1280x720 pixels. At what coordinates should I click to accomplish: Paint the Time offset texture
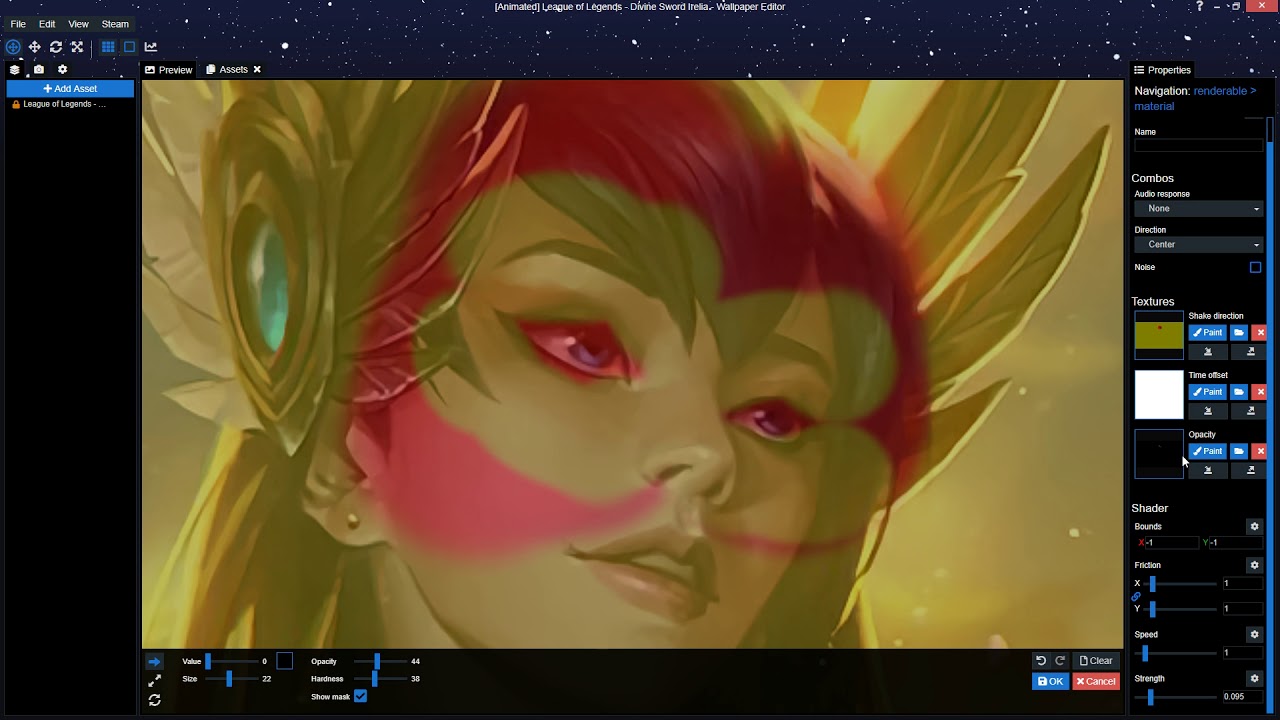click(1207, 392)
